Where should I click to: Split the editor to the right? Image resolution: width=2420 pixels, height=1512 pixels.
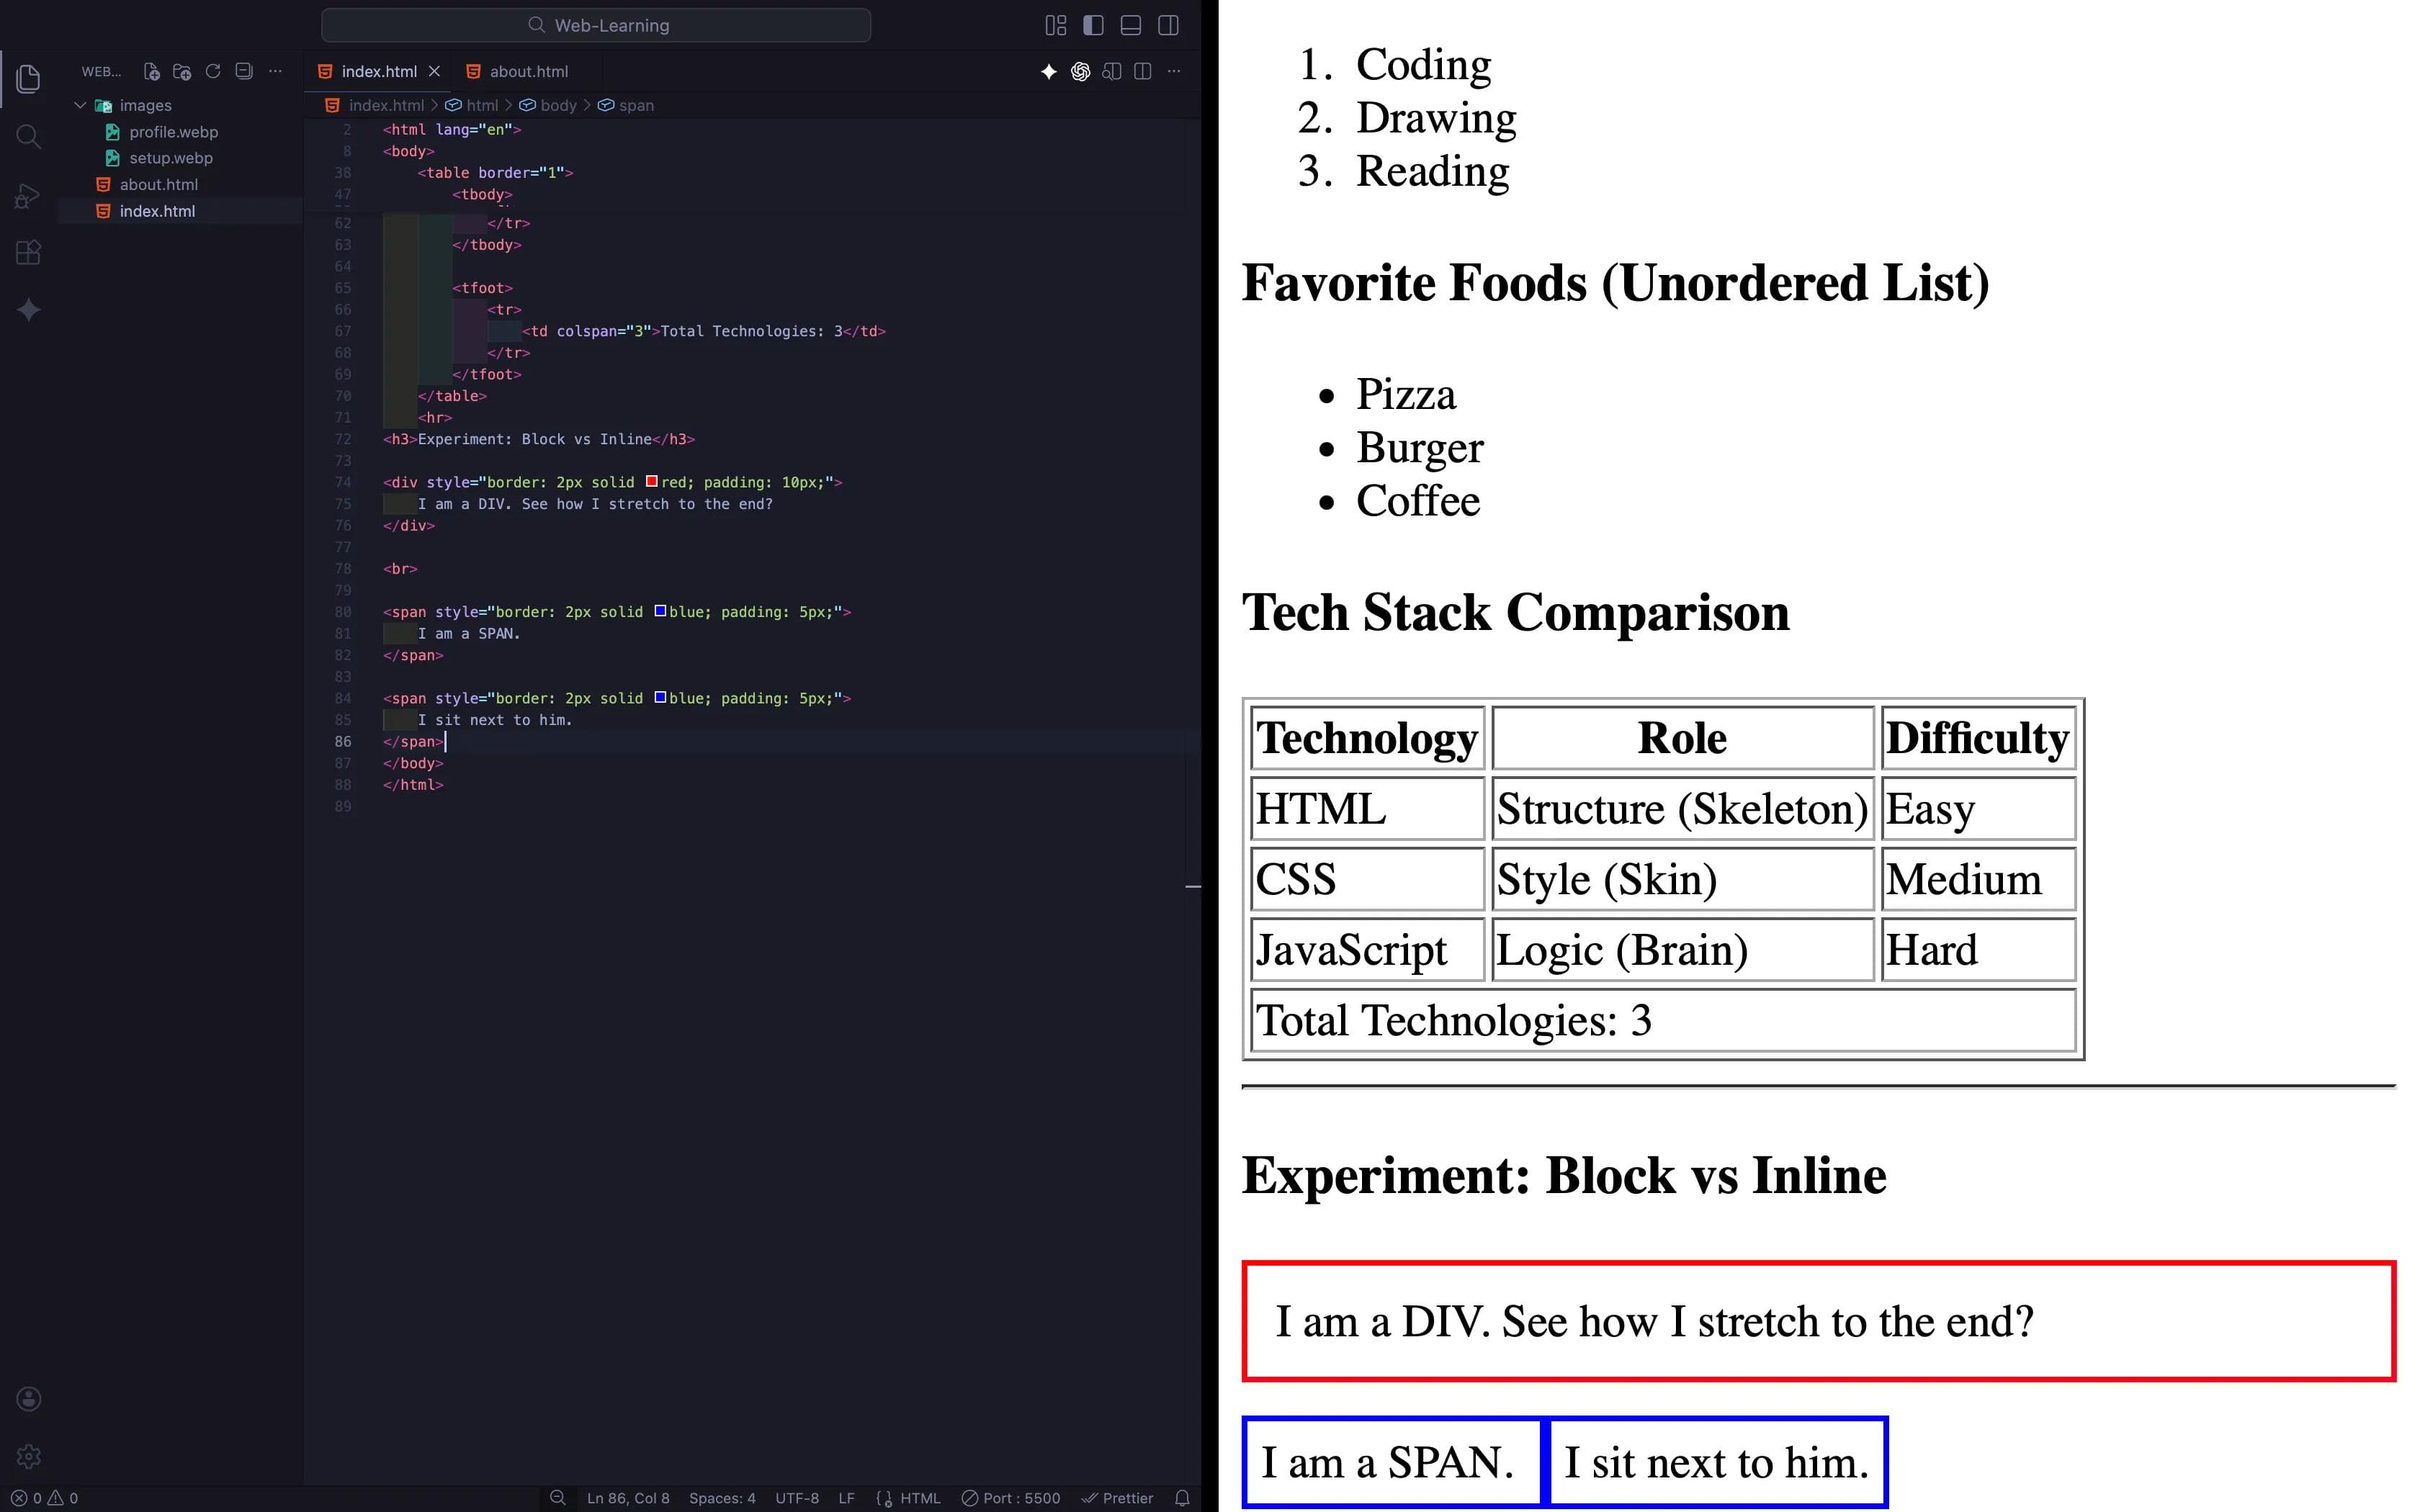click(x=1143, y=71)
